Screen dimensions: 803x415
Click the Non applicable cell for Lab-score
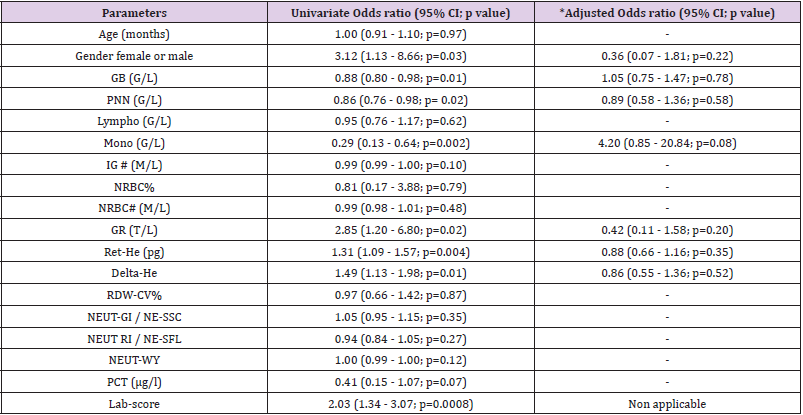(x=667, y=404)
